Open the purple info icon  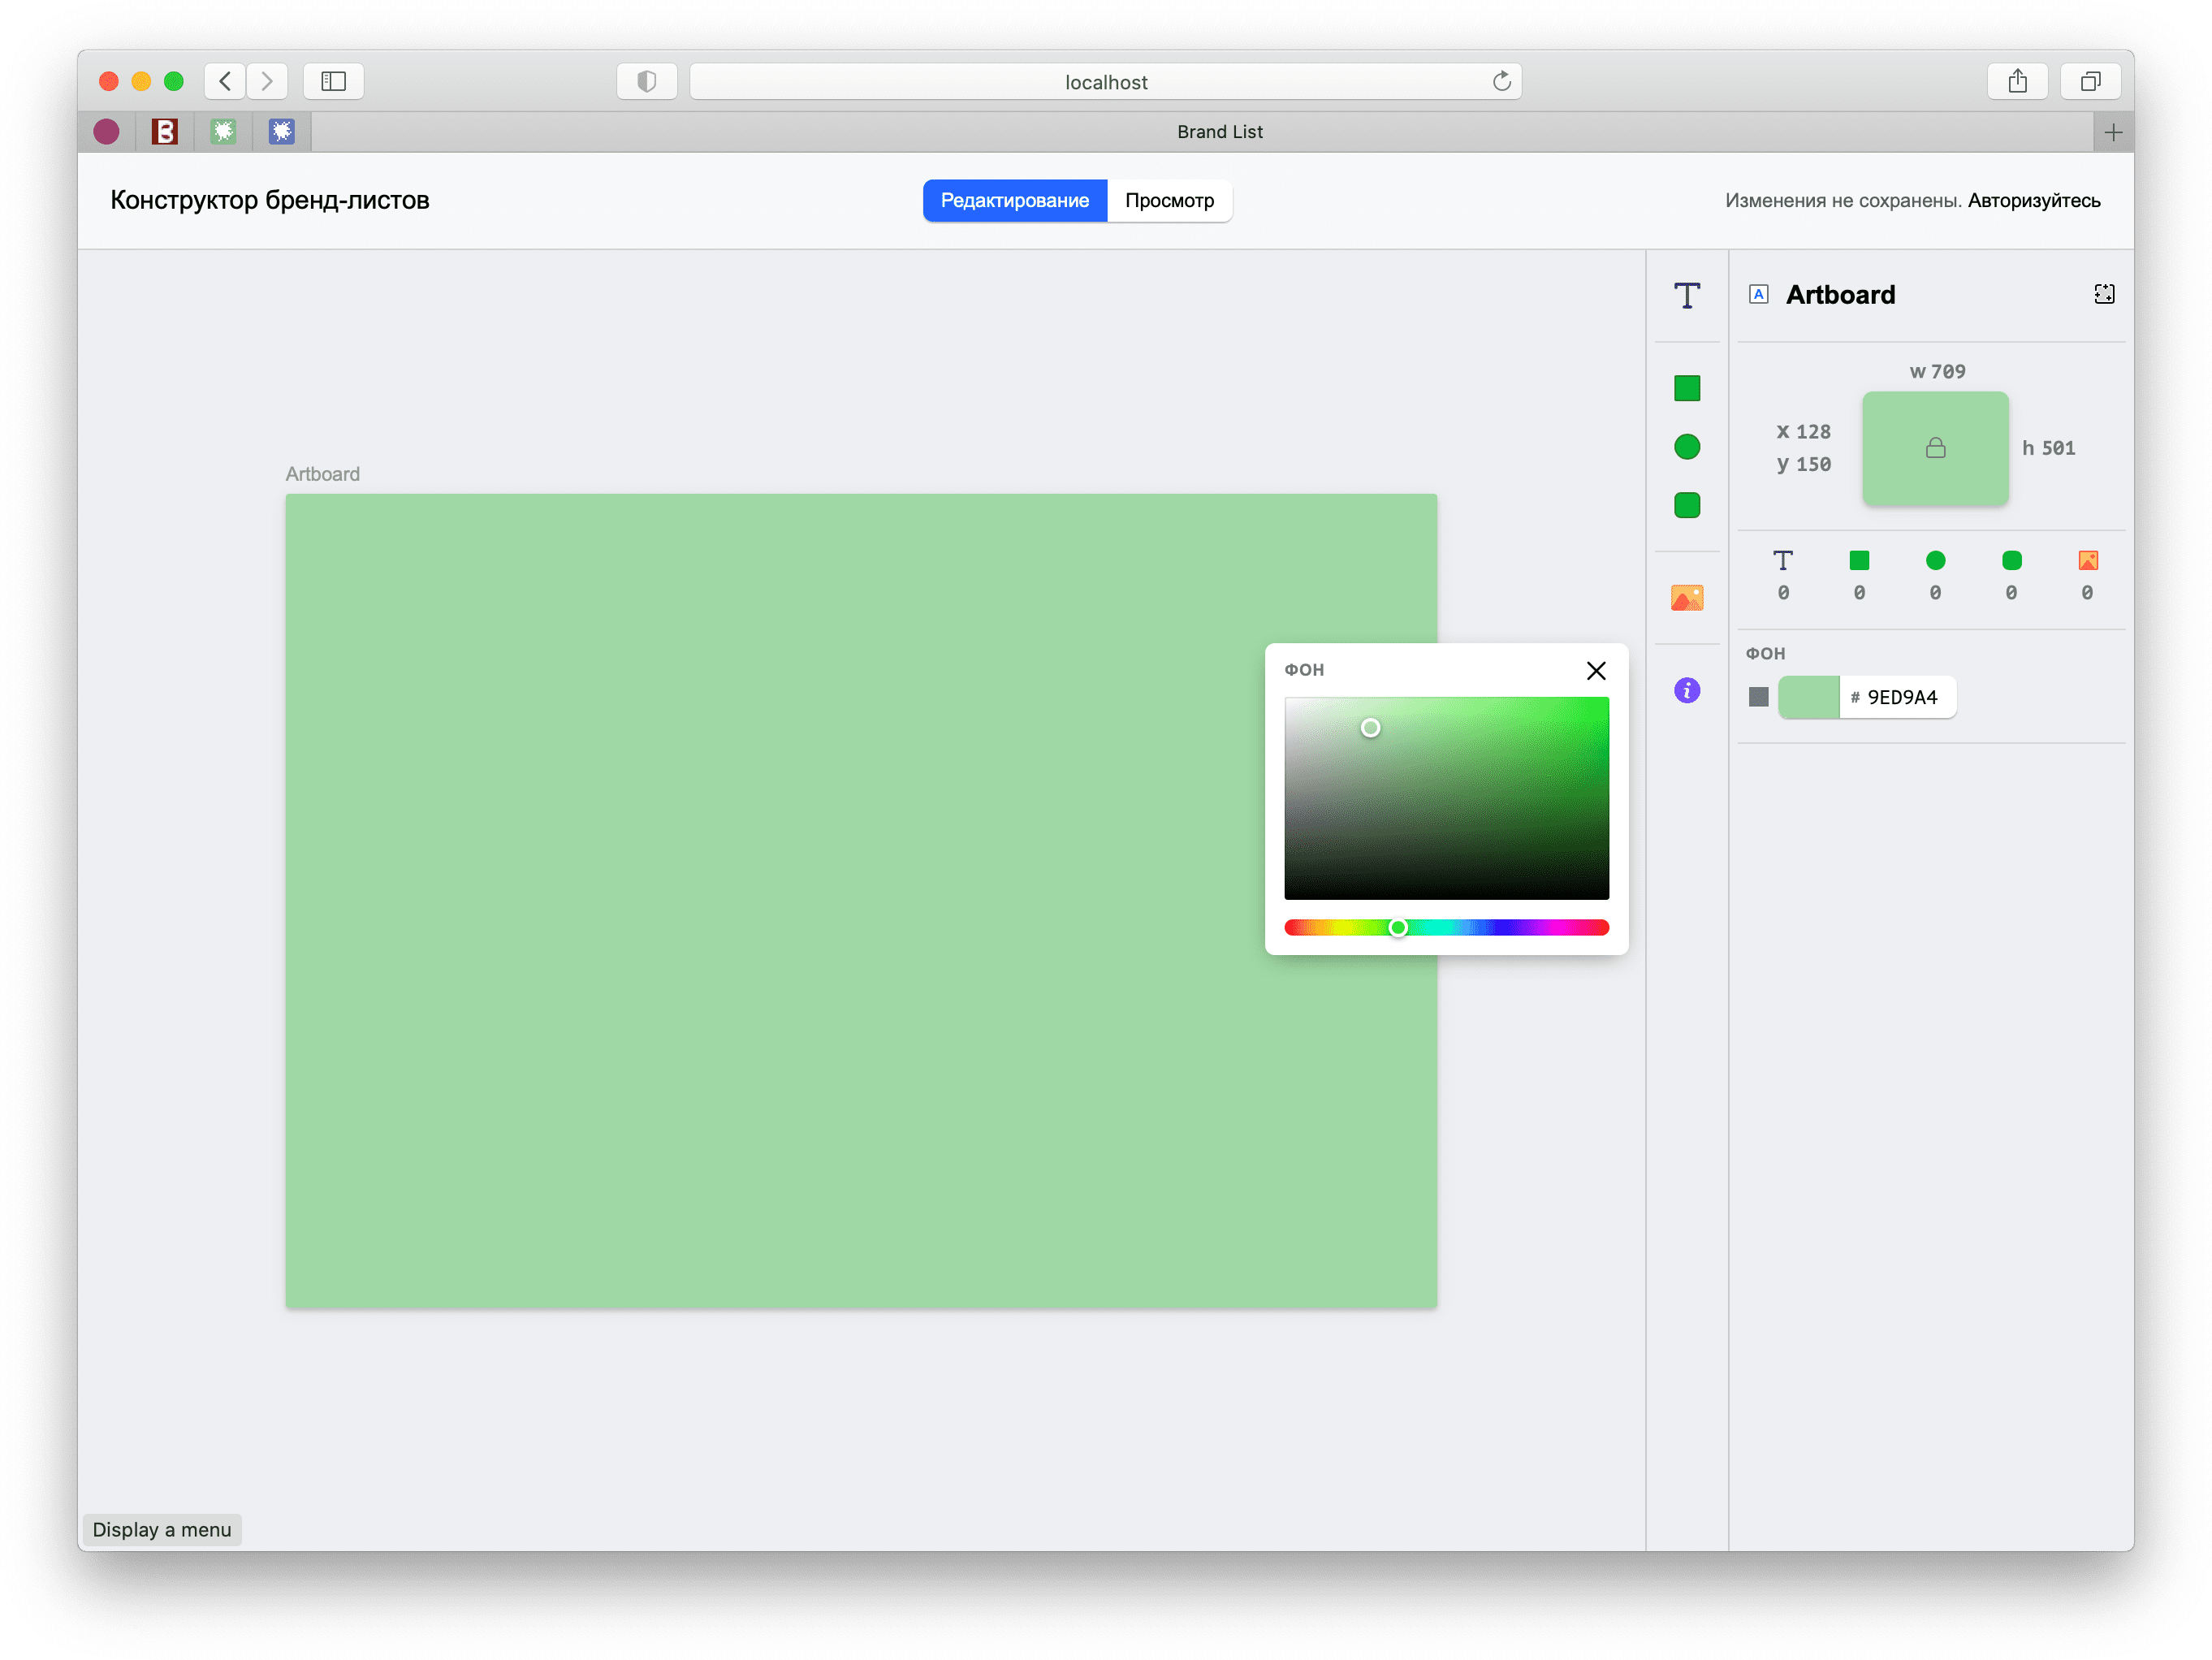[x=1686, y=690]
